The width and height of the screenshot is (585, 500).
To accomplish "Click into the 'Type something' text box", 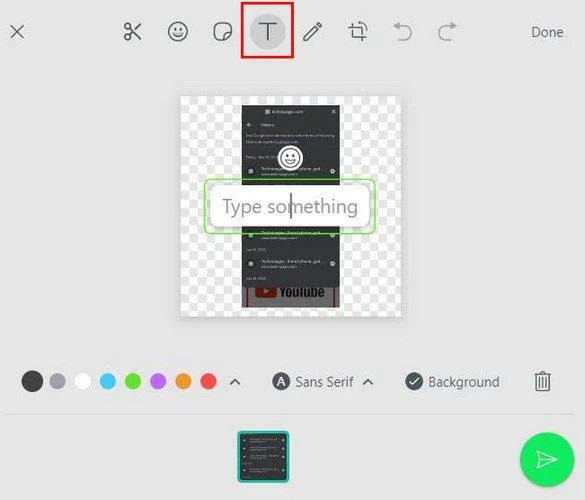I will click(x=290, y=206).
